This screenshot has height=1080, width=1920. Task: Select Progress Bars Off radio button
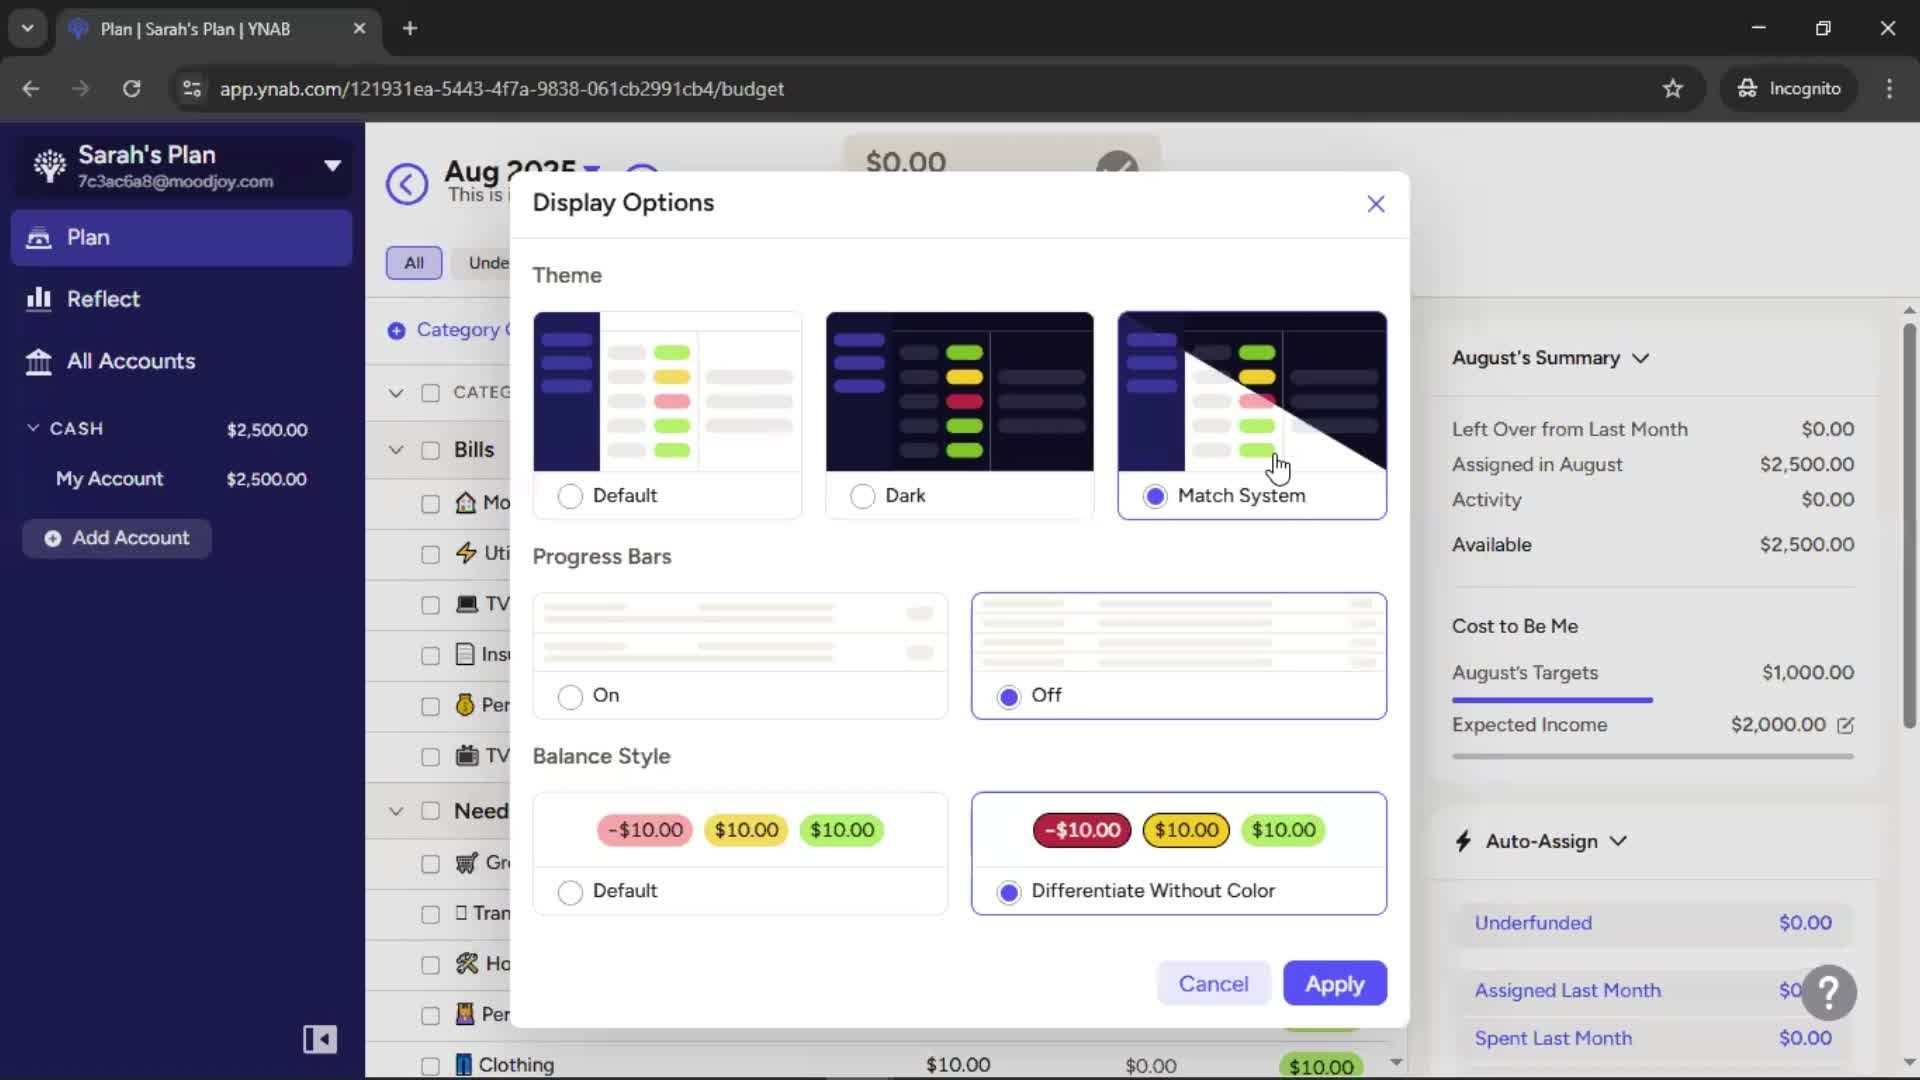pos(1008,696)
